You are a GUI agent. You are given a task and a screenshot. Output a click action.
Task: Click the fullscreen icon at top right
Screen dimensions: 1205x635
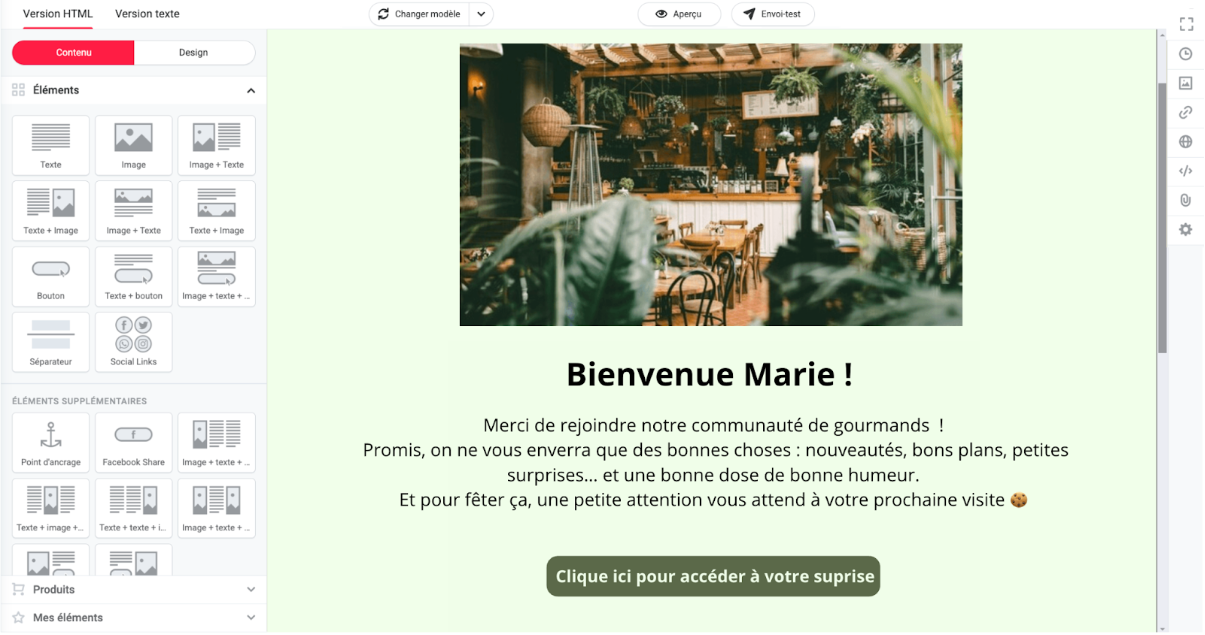pos(1186,24)
